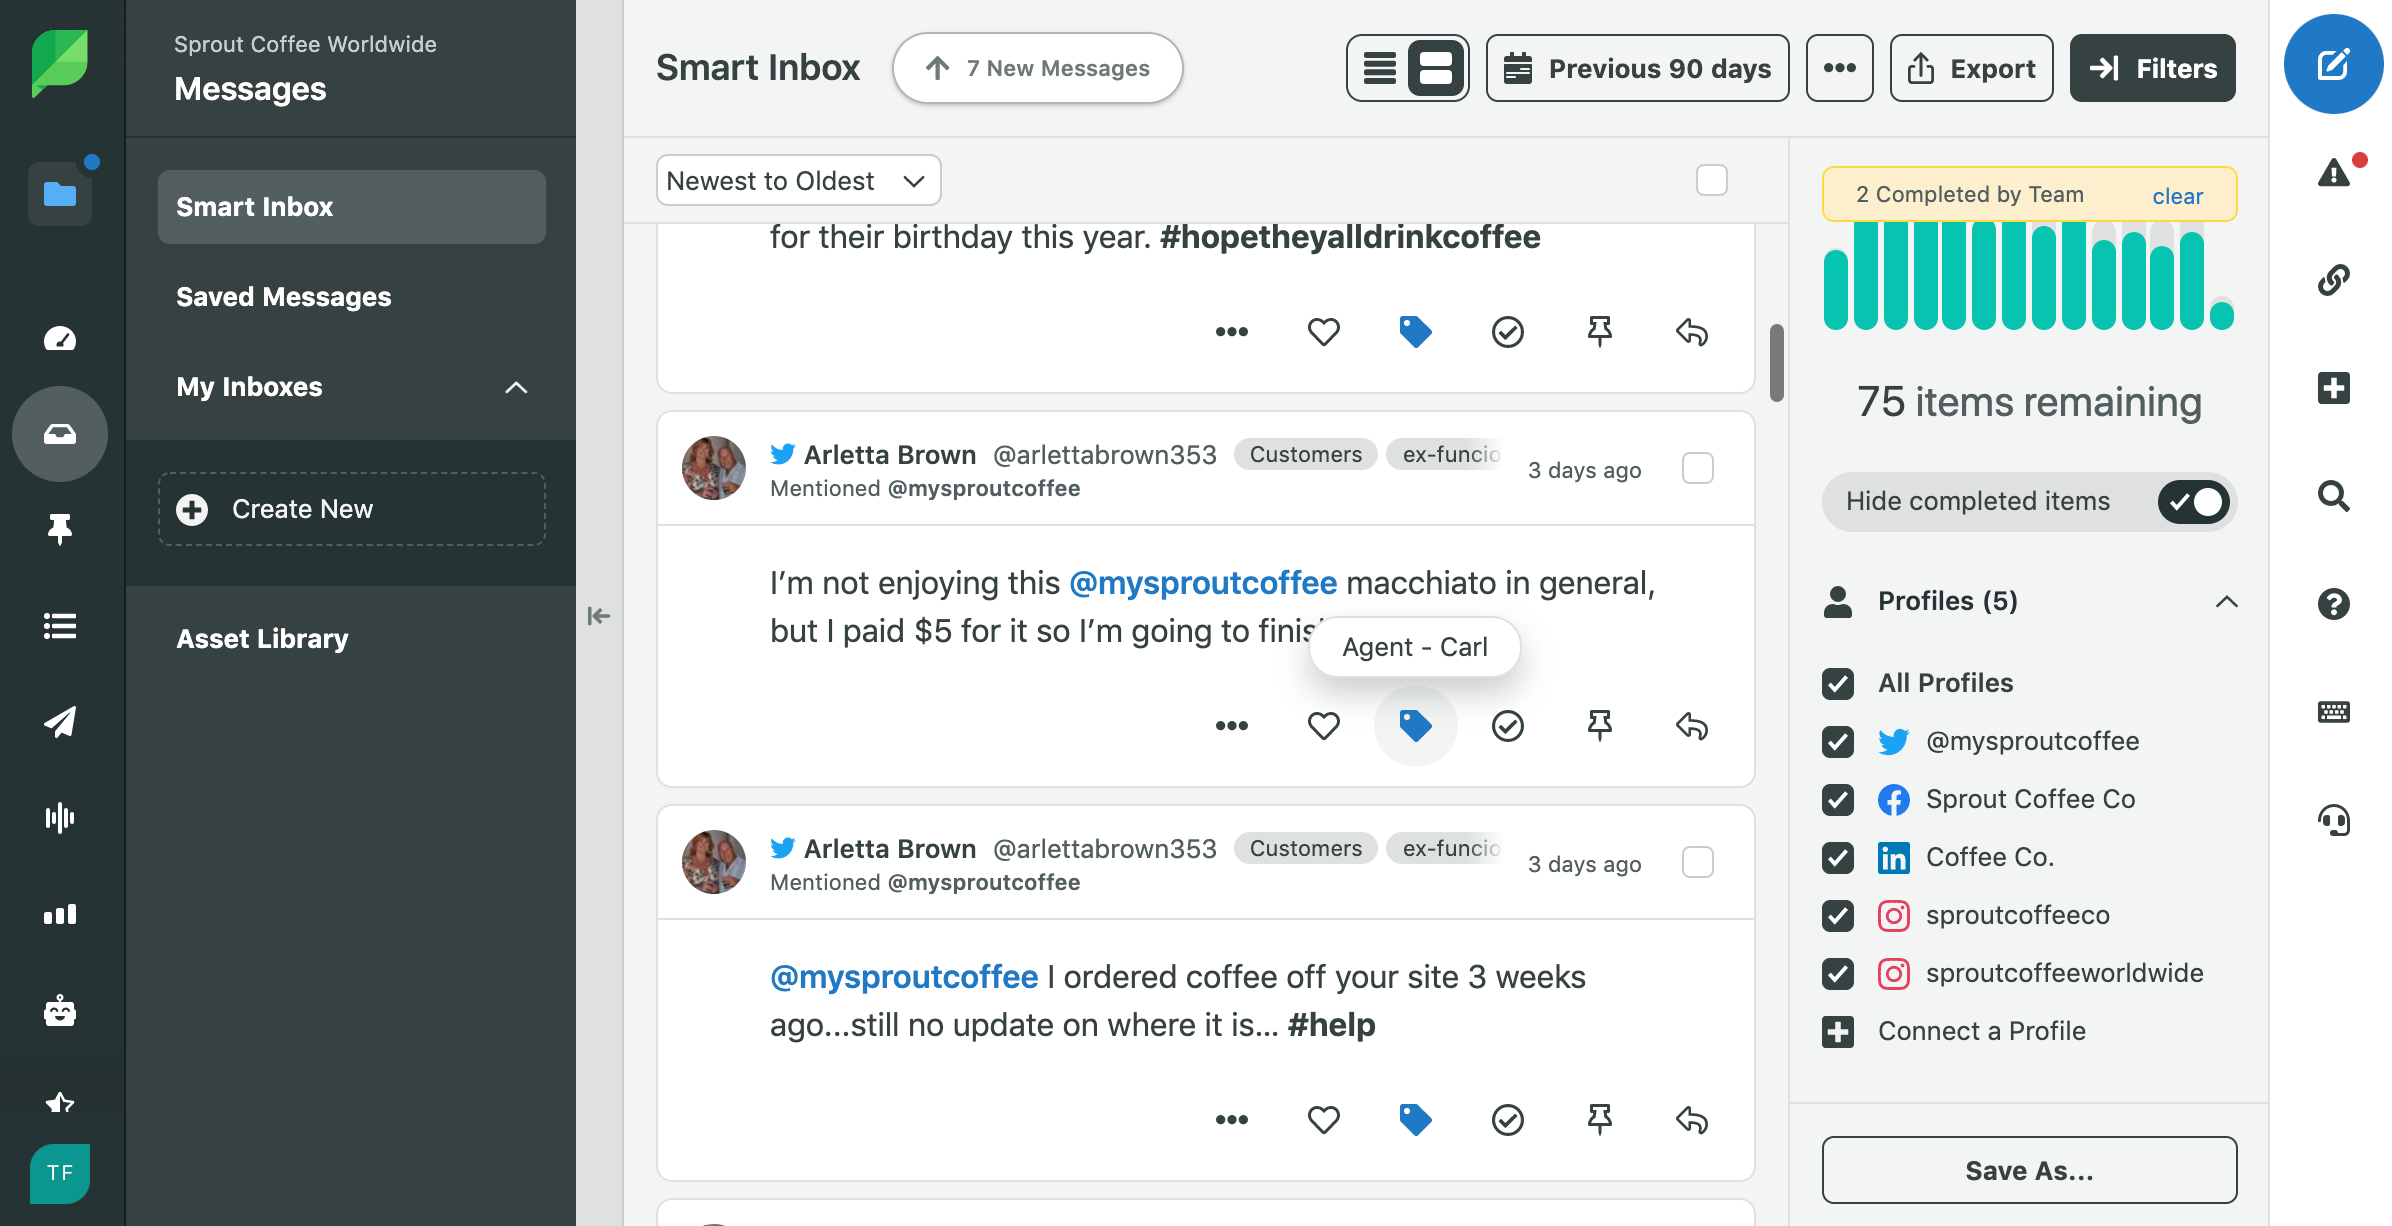Mark macchiato message complete with checkmark icon

click(x=1507, y=726)
